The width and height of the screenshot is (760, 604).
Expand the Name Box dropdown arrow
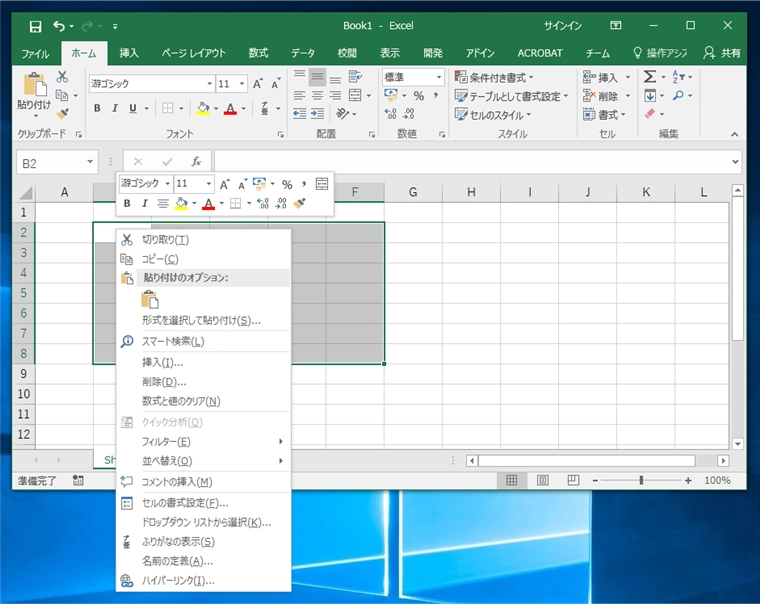point(90,162)
